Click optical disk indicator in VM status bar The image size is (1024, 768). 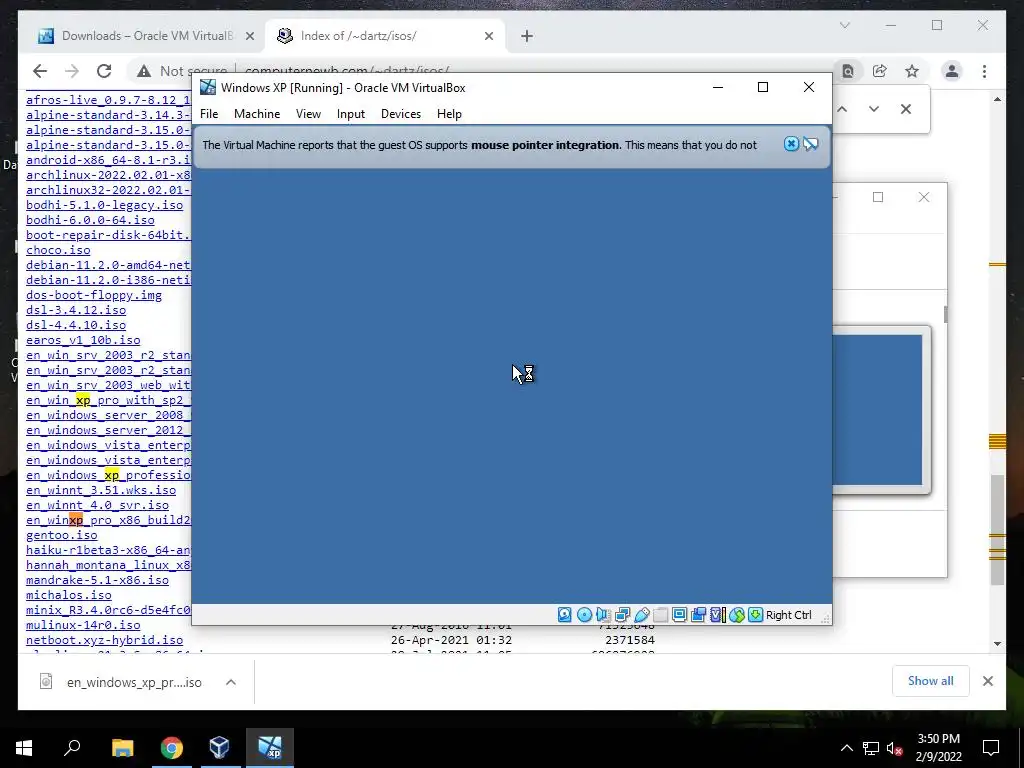584,615
